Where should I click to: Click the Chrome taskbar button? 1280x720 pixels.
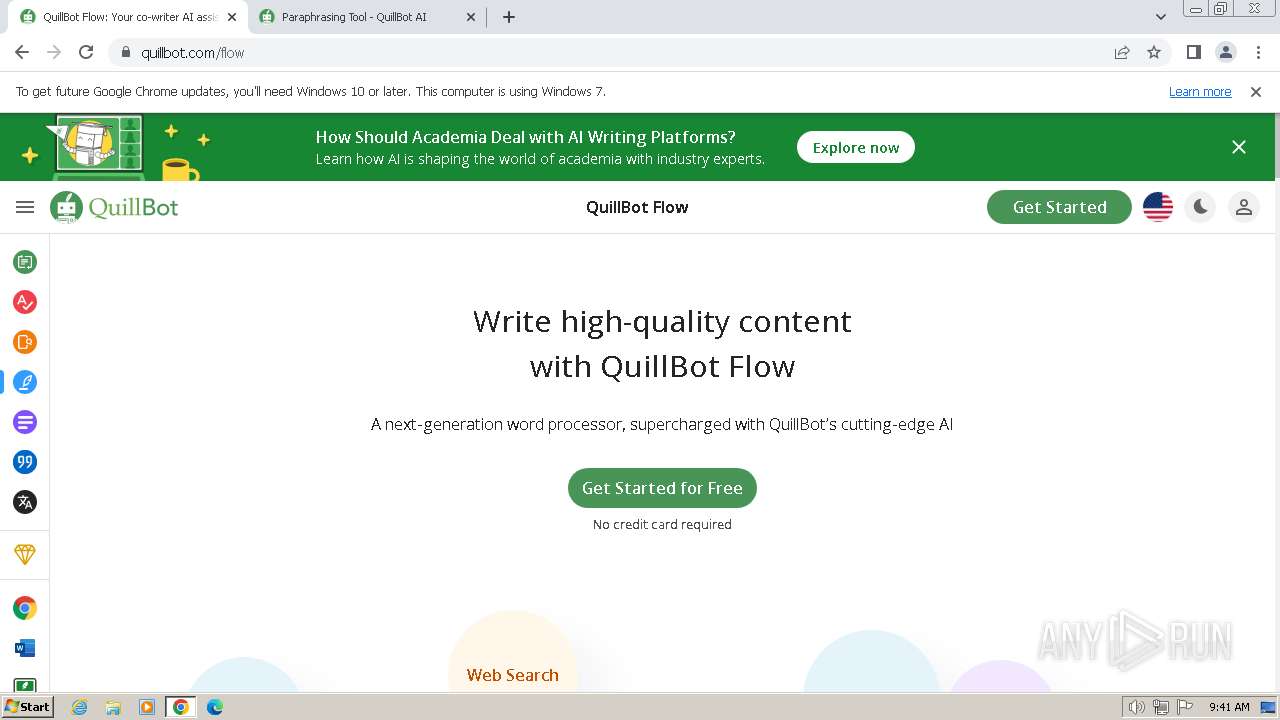click(x=181, y=707)
